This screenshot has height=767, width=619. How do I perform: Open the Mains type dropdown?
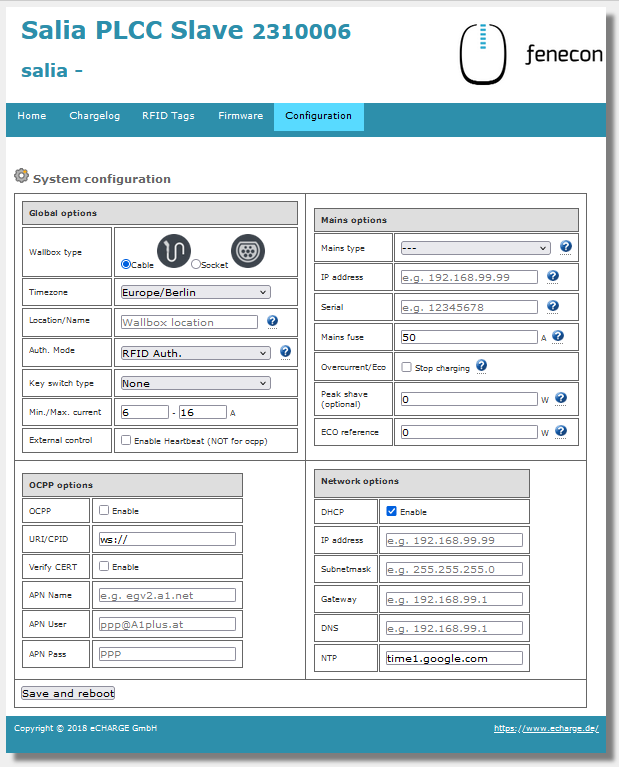pyautogui.click(x=475, y=248)
